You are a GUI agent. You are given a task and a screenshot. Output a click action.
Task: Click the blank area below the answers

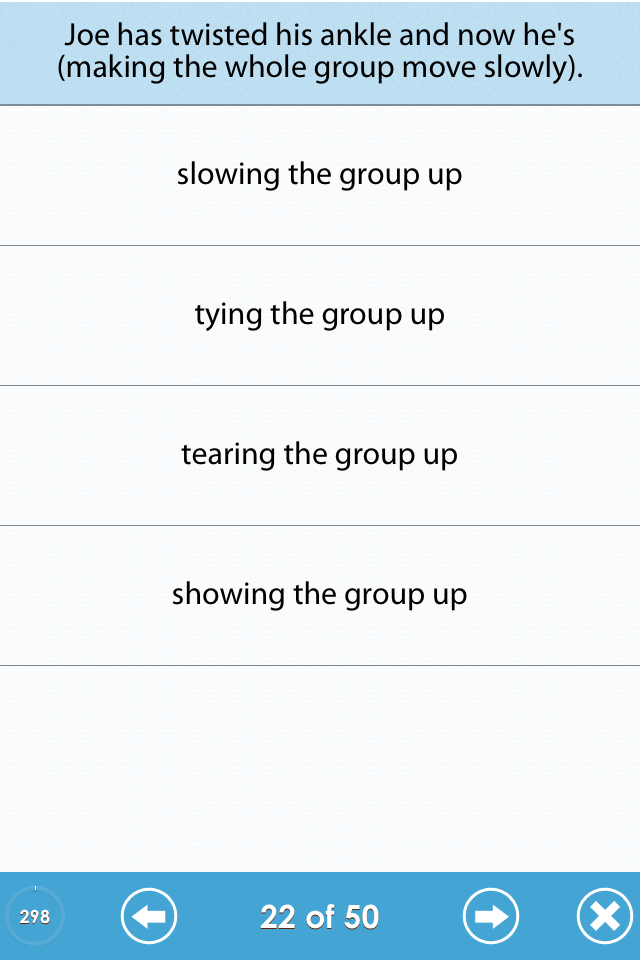pyautogui.click(x=320, y=768)
